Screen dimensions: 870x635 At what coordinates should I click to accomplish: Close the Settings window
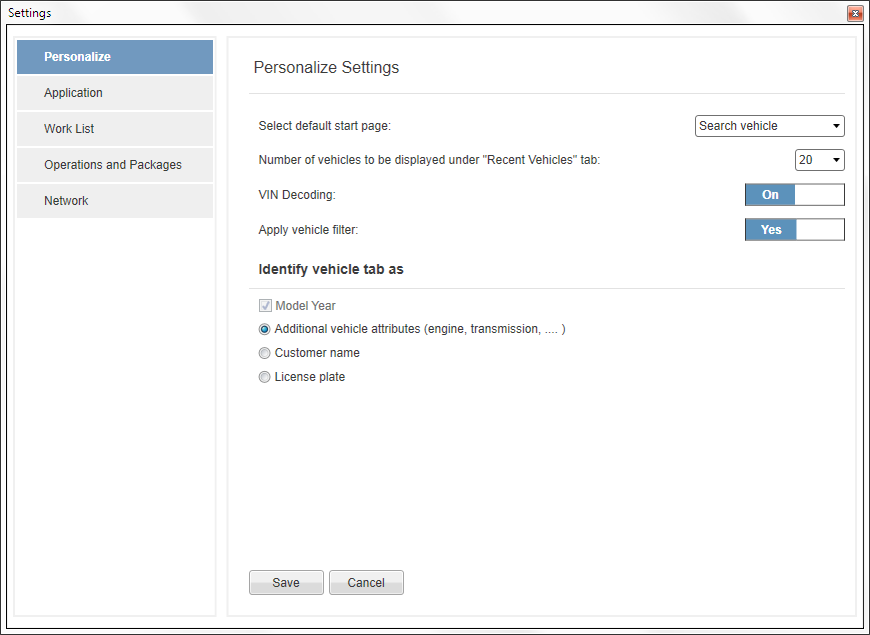tap(855, 13)
